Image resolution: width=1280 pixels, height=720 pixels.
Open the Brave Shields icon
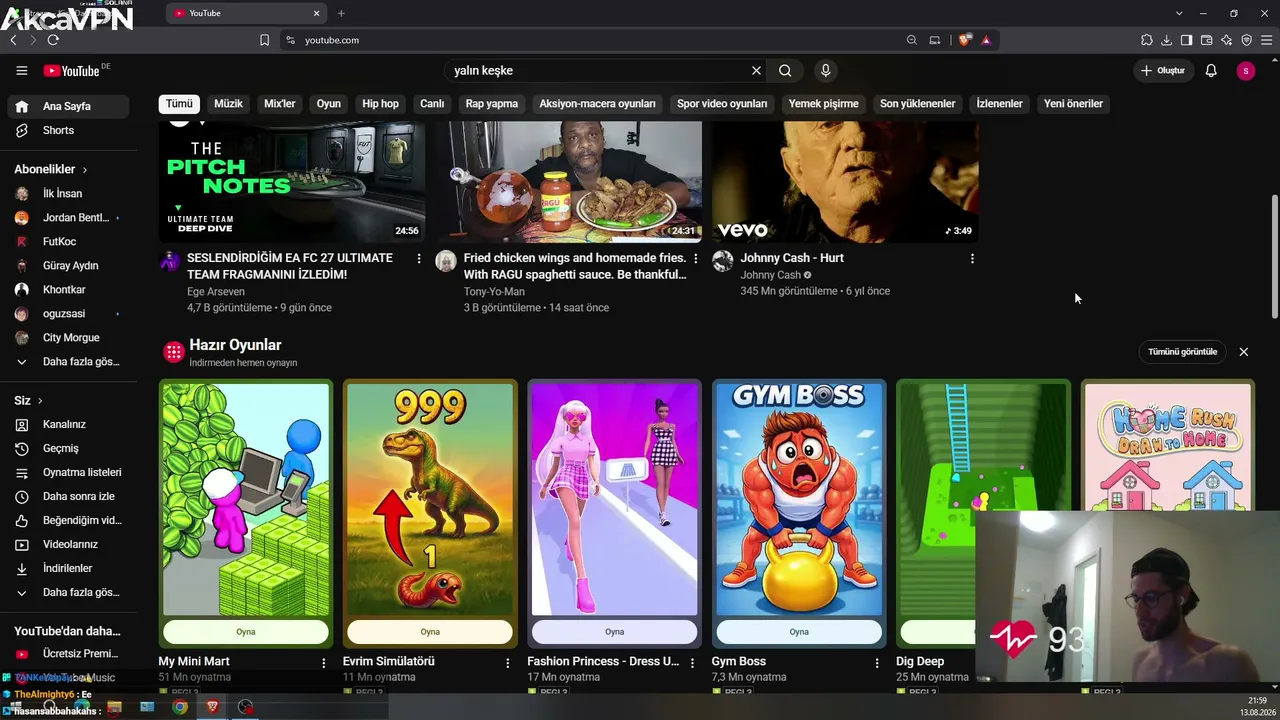(x=964, y=40)
